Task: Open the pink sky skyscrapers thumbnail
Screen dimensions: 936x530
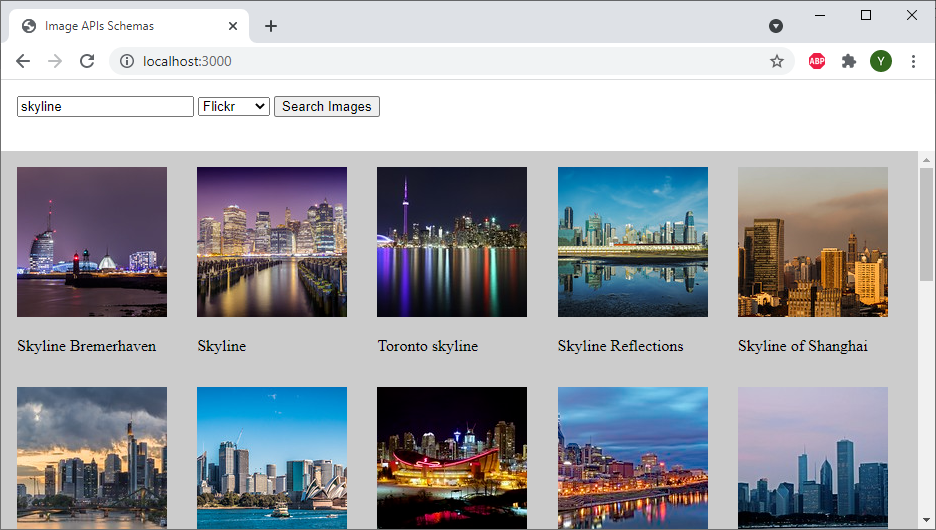Action: tap(812, 458)
